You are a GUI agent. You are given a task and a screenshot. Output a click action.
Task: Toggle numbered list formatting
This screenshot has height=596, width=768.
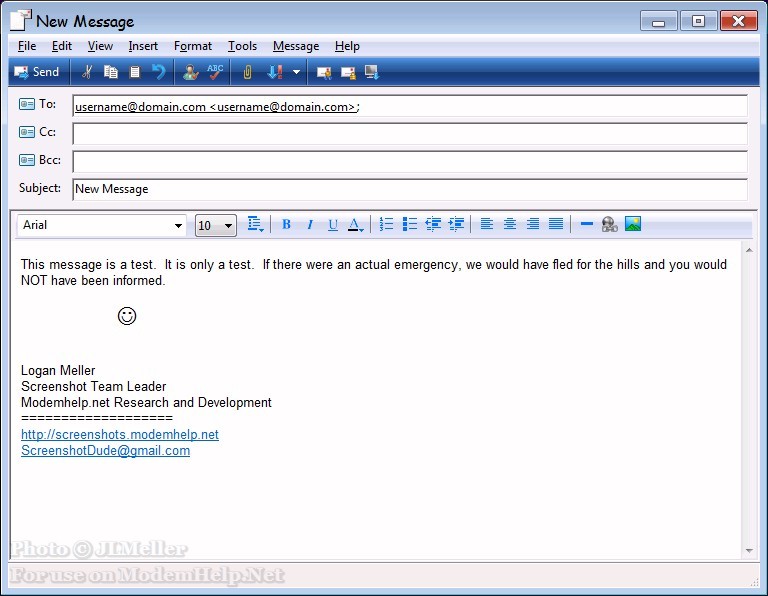(x=386, y=224)
